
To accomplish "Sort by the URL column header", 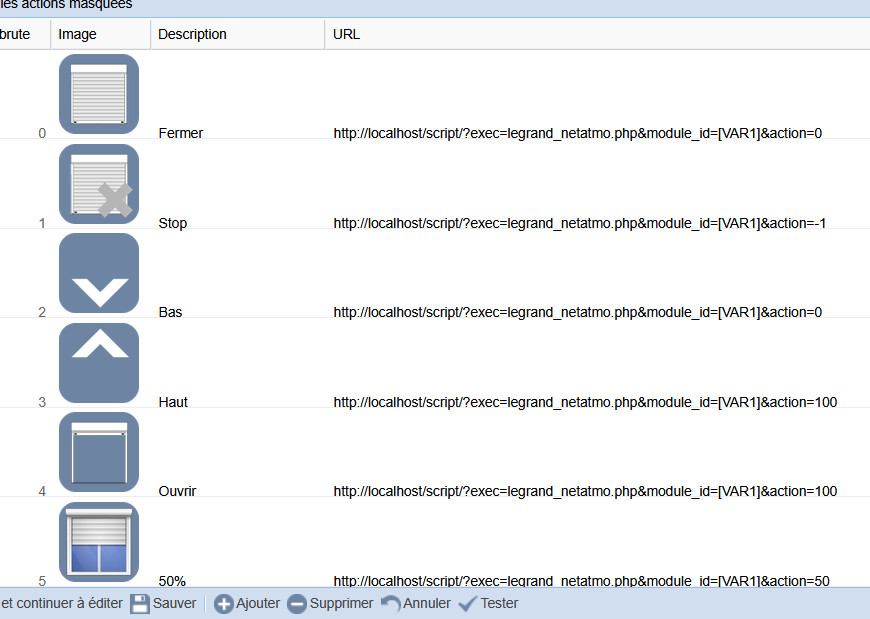I will click(598, 34).
